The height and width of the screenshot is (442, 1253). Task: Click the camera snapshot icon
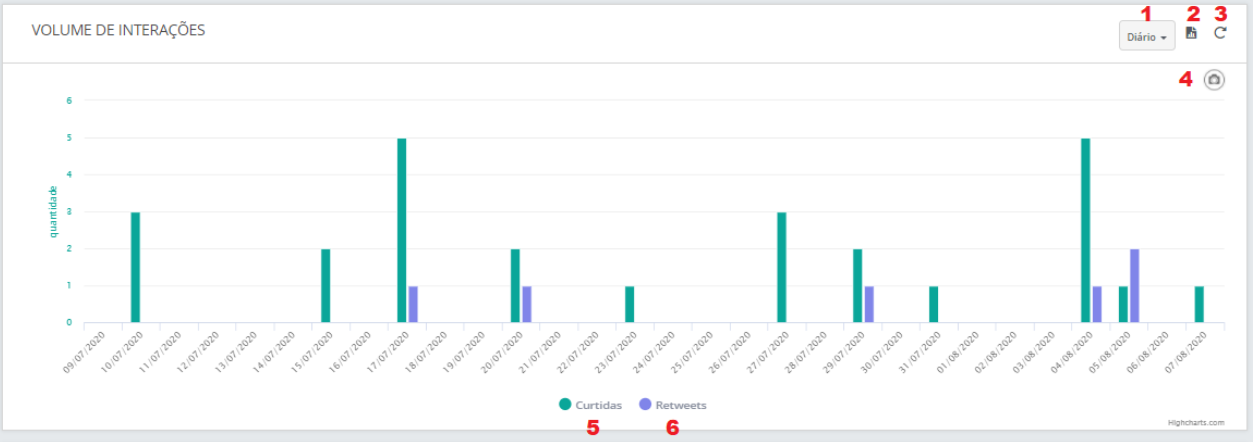click(x=1214, y=80)
